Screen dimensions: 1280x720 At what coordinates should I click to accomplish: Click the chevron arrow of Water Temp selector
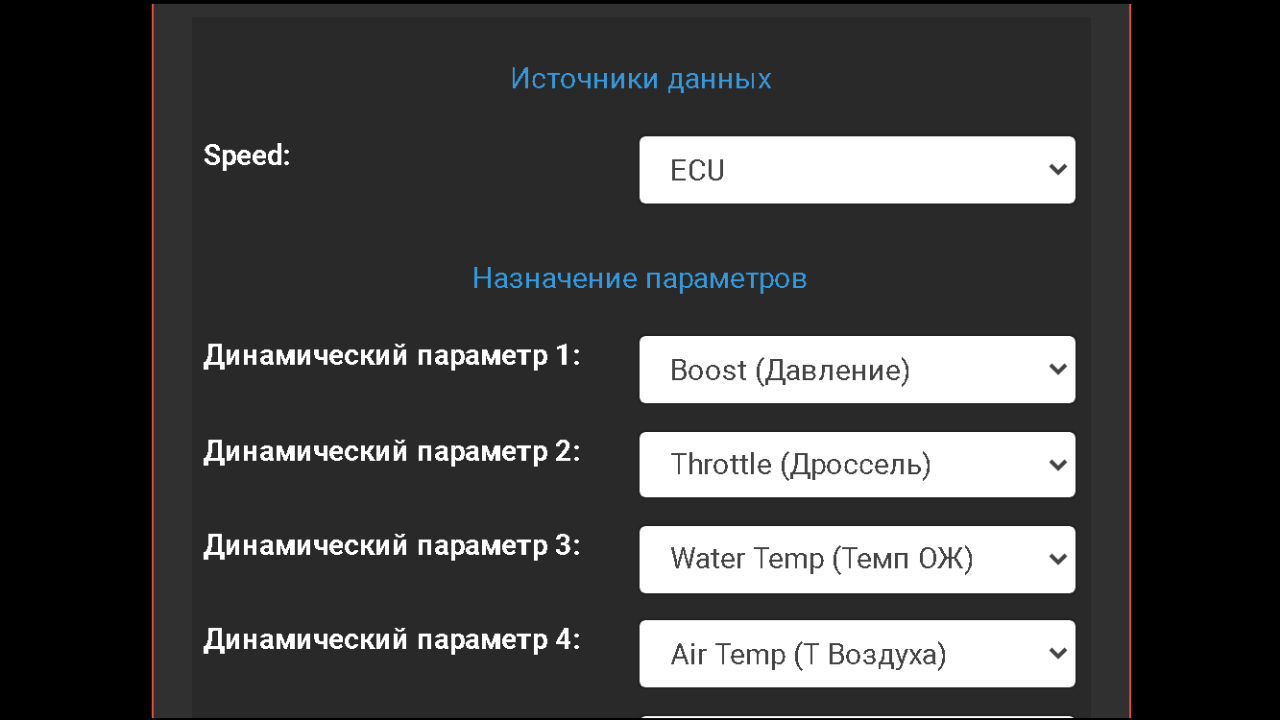click(1058, 559)
